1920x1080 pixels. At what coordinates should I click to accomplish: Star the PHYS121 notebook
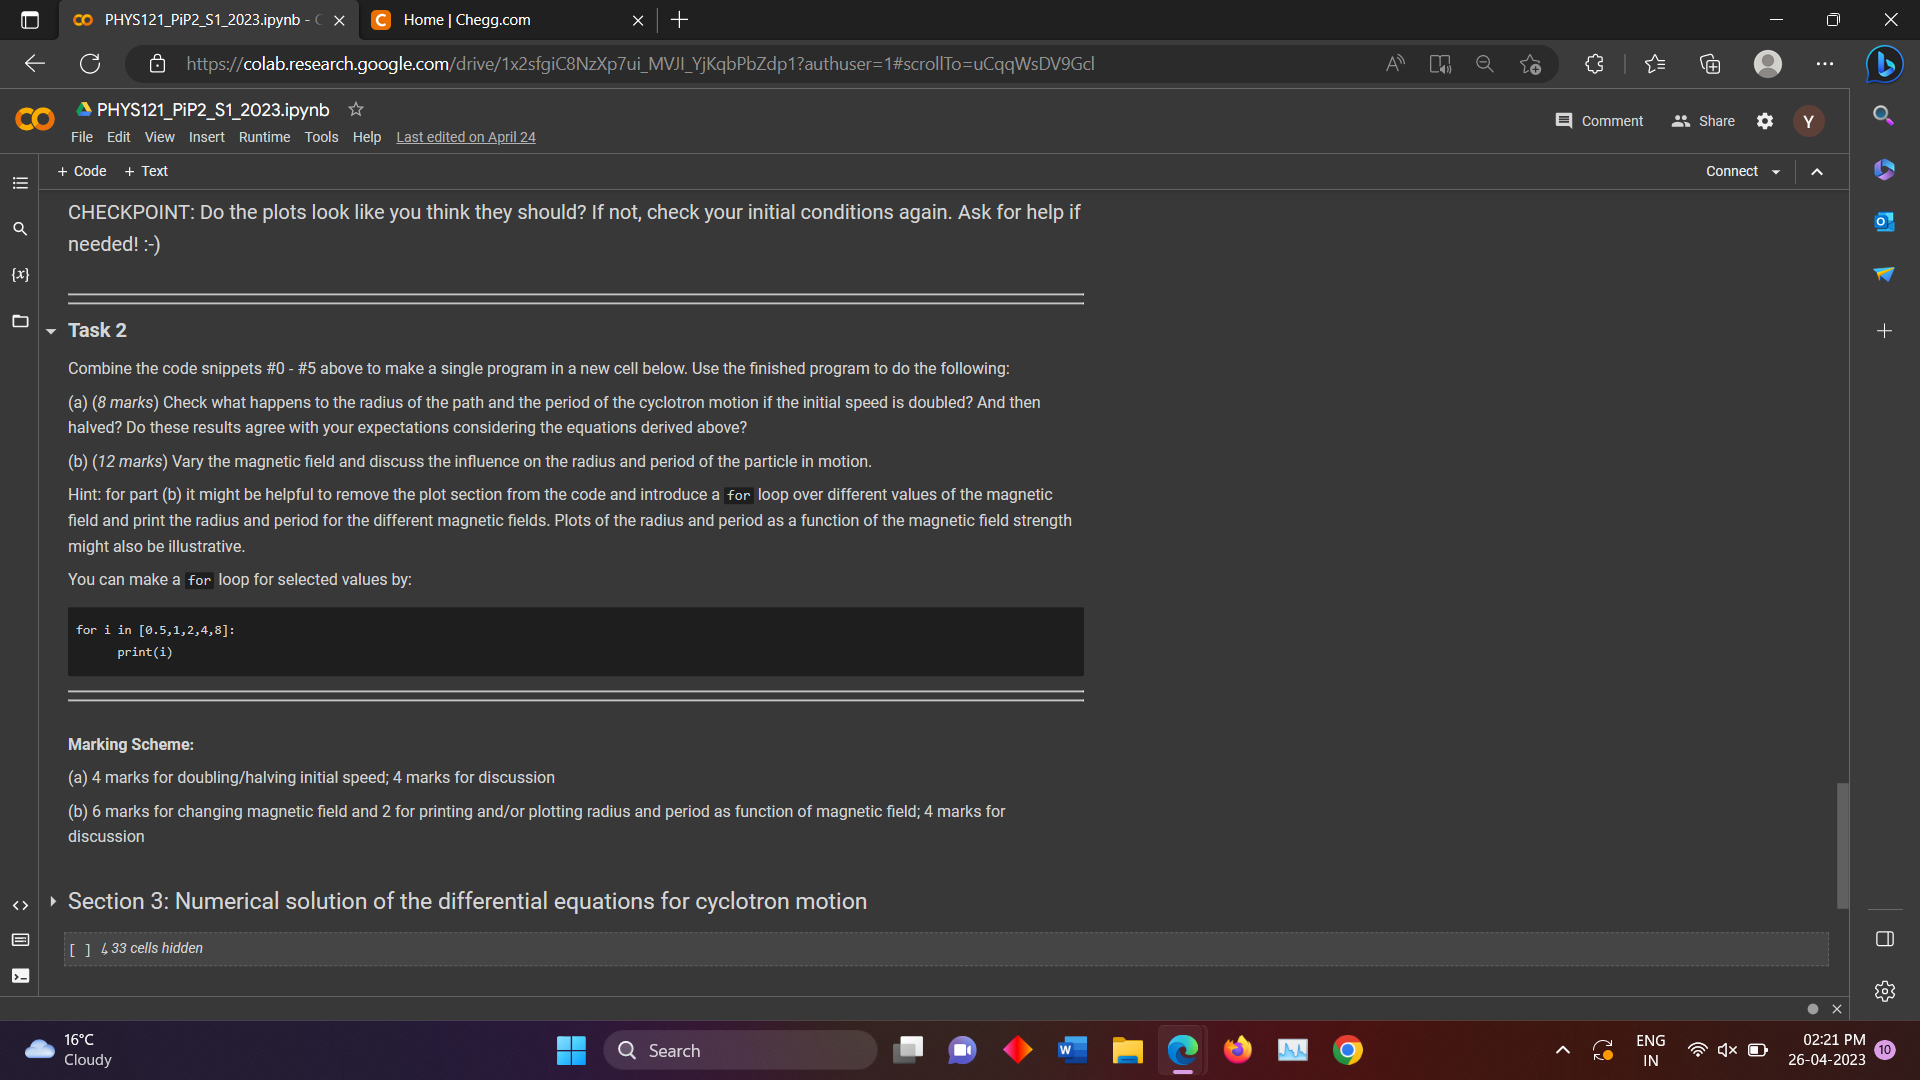coord(355,109)
